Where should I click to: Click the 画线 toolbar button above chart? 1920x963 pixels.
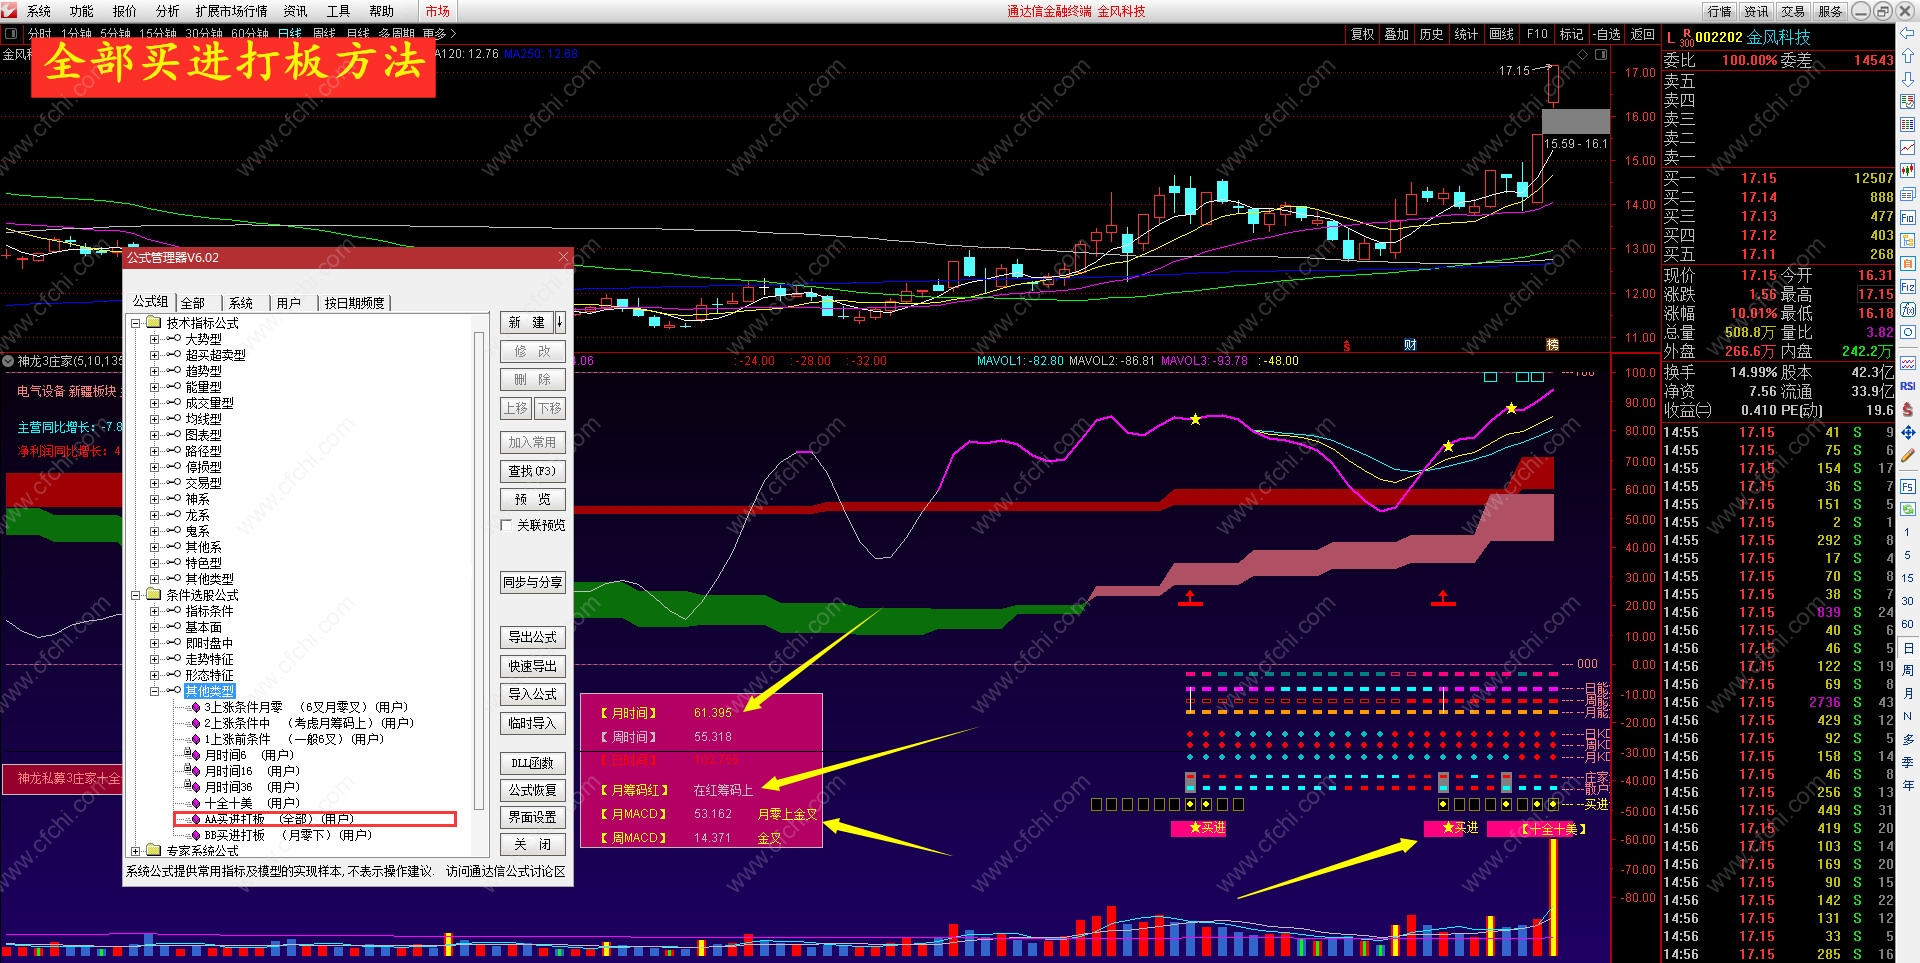coord(1502,34)
